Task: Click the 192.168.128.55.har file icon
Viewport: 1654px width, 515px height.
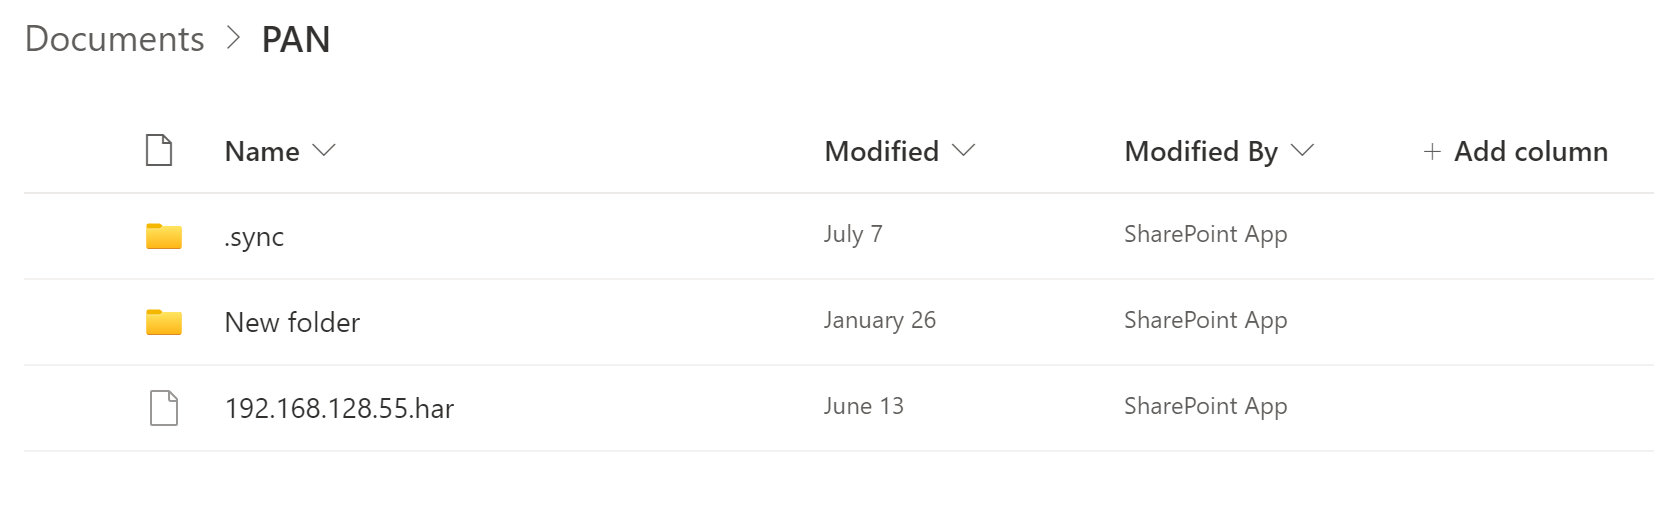Action: tap(163, 408)
